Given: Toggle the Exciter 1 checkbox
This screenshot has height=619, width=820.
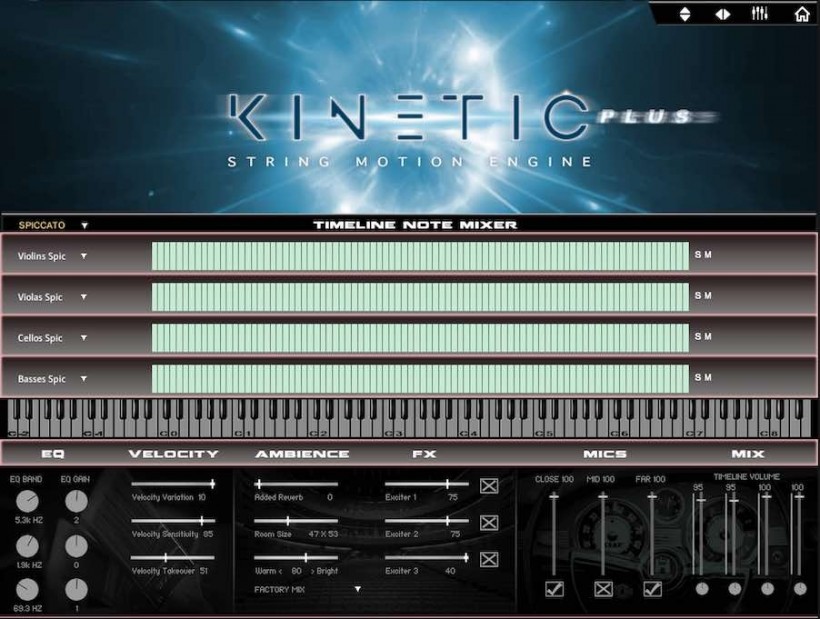Looking at the screenshot, I should coord(489,486).
